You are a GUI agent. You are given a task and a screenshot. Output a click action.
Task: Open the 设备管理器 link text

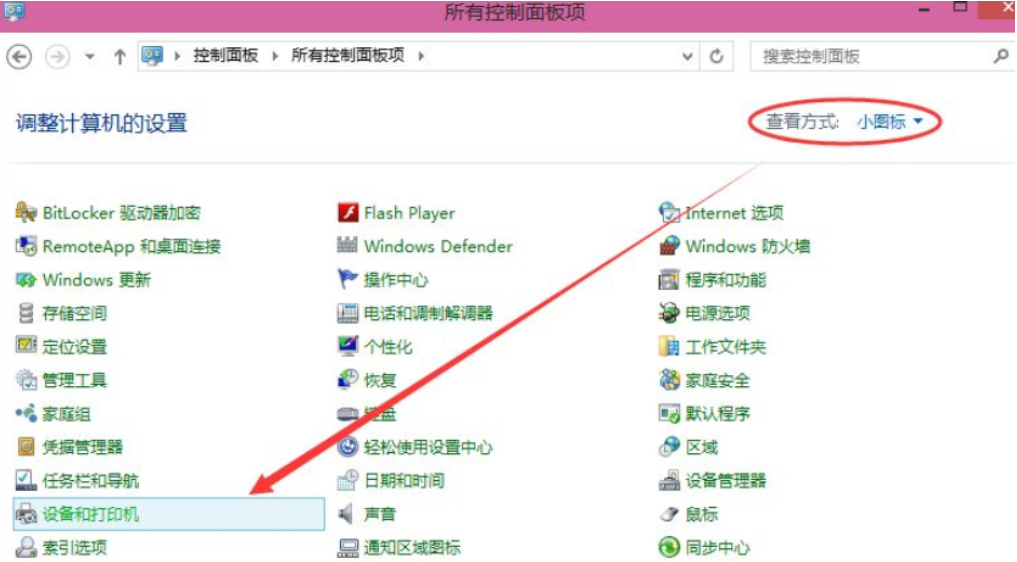726,480
